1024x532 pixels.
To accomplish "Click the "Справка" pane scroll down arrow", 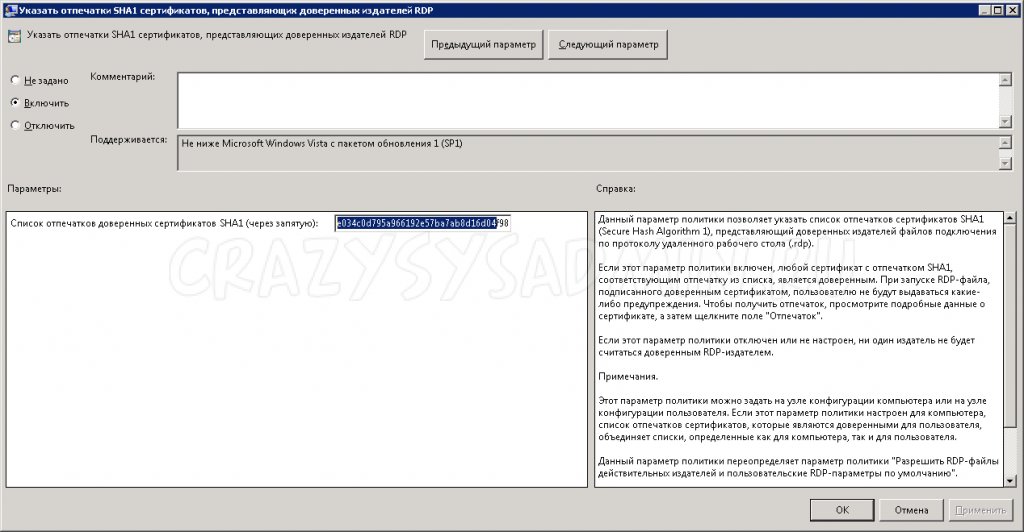I will [1011, 480].
